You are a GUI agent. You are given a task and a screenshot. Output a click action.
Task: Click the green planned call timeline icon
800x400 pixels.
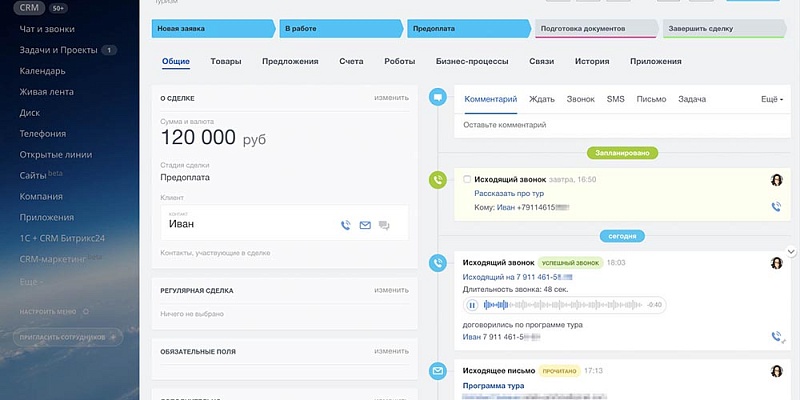tap(437, 180)
